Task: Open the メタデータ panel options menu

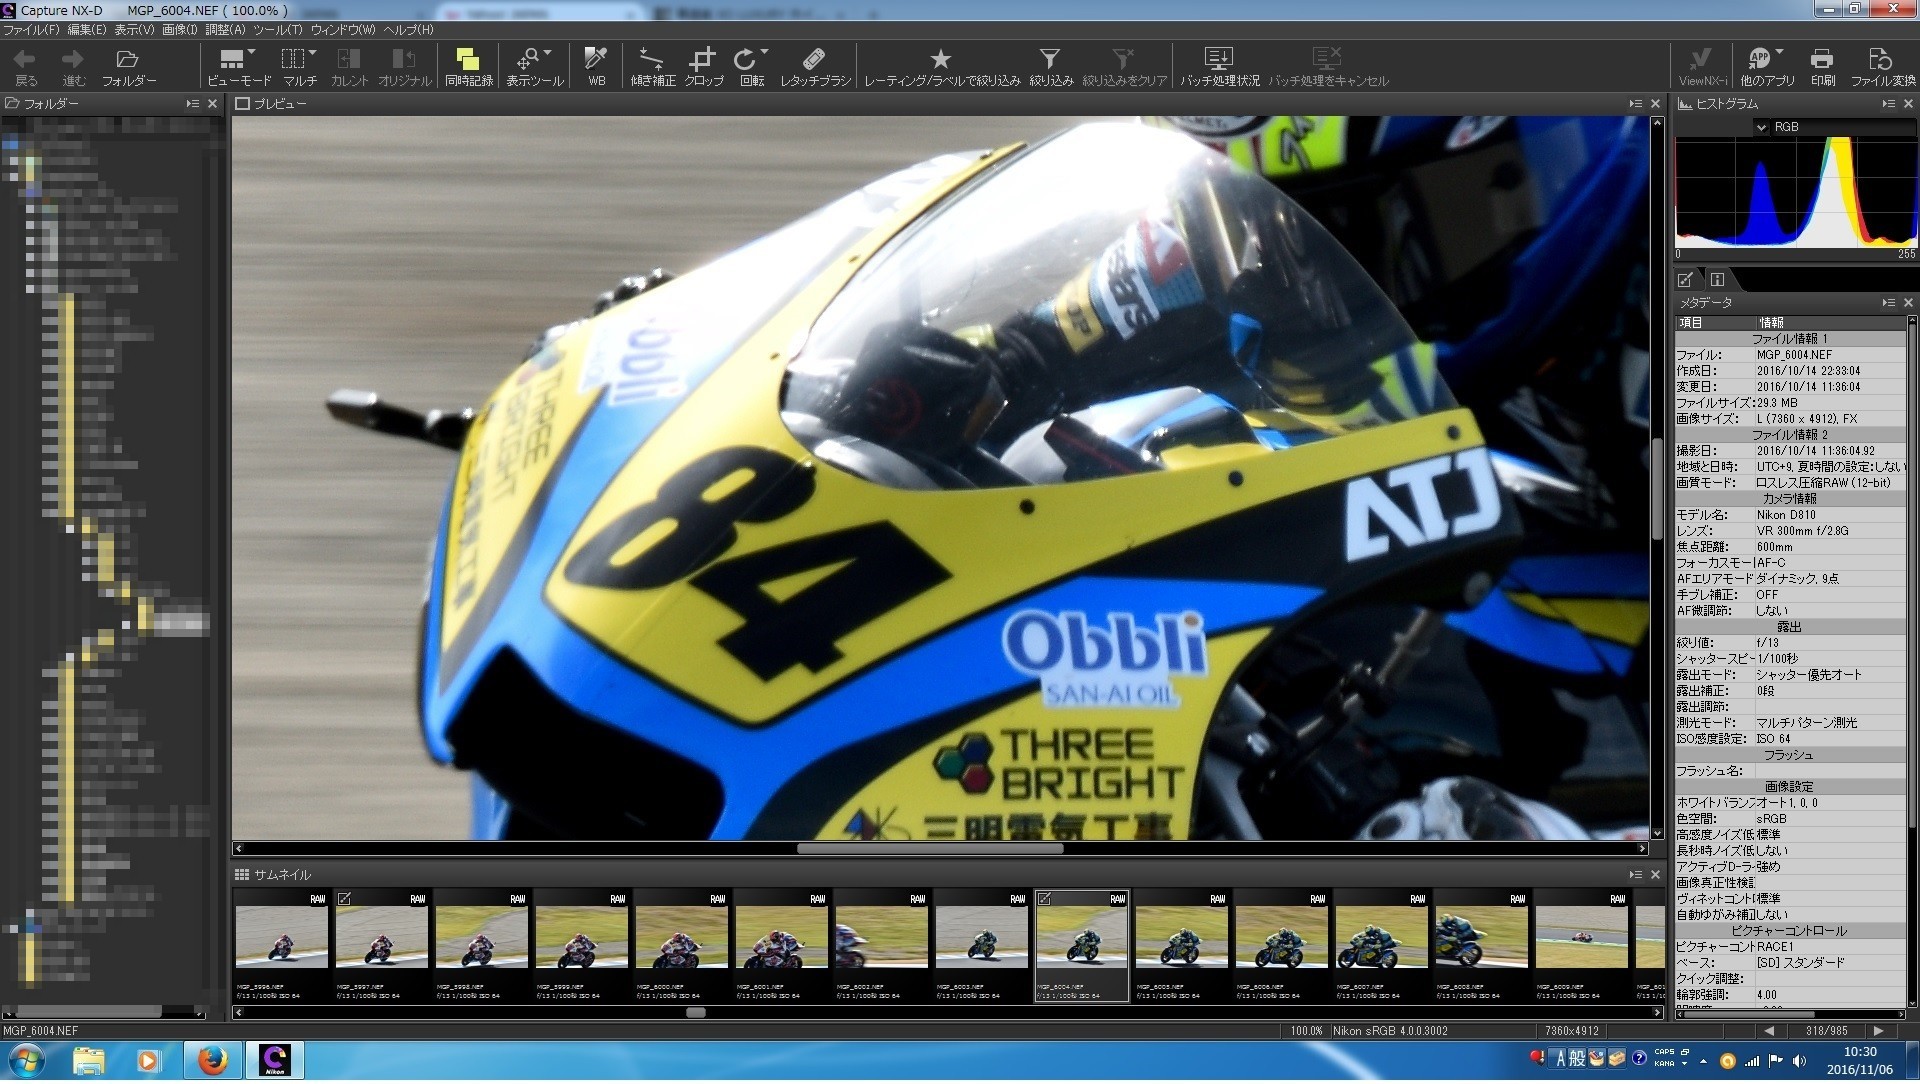Action: (x=1888, y=303)
